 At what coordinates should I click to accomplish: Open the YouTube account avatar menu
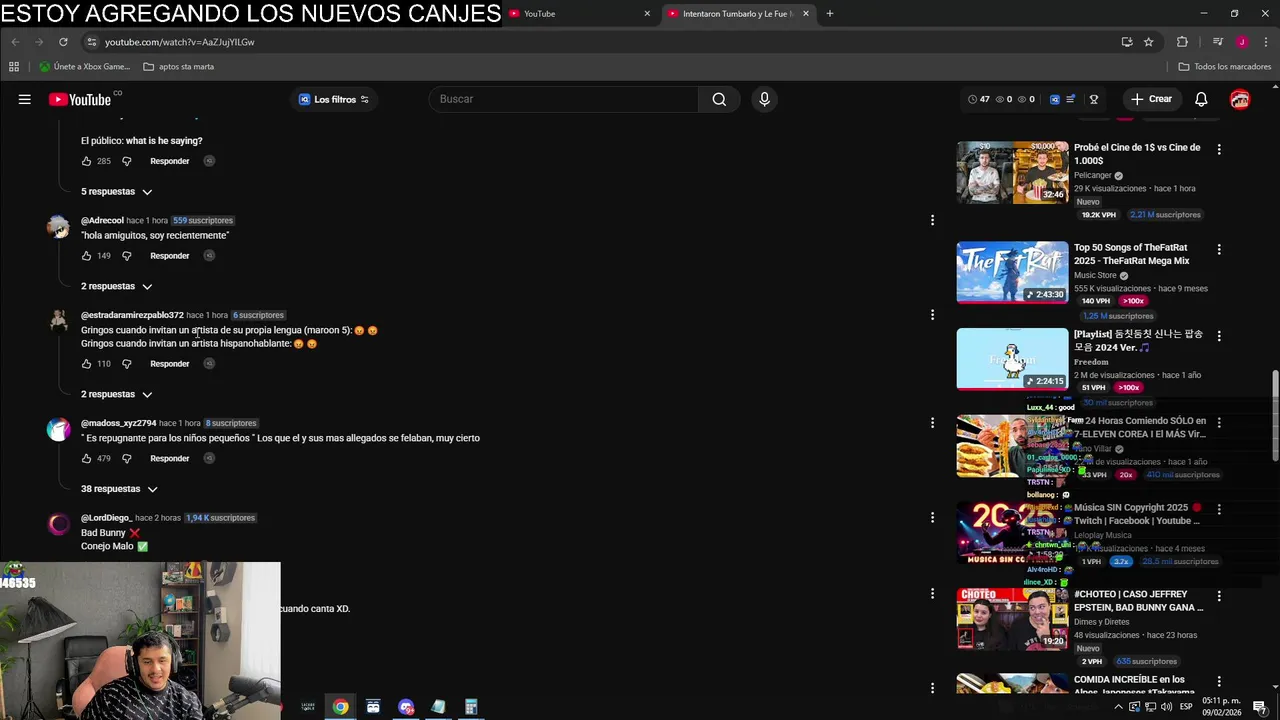tap(1240, 99)
